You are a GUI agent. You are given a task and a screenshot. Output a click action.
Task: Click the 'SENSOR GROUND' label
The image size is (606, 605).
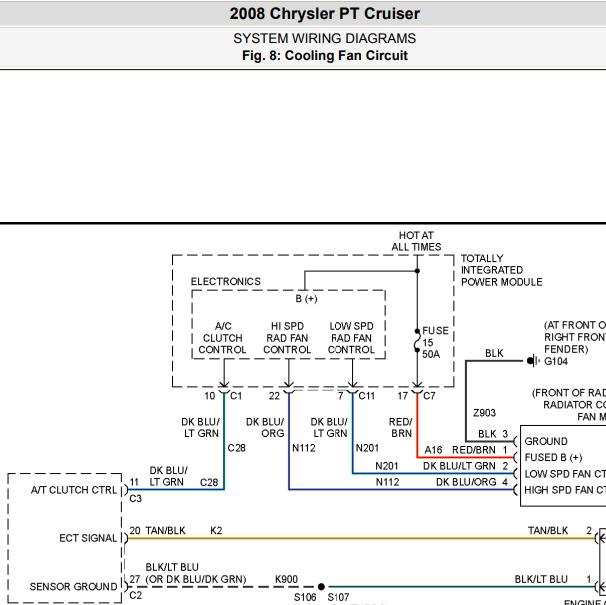(73, 586)
